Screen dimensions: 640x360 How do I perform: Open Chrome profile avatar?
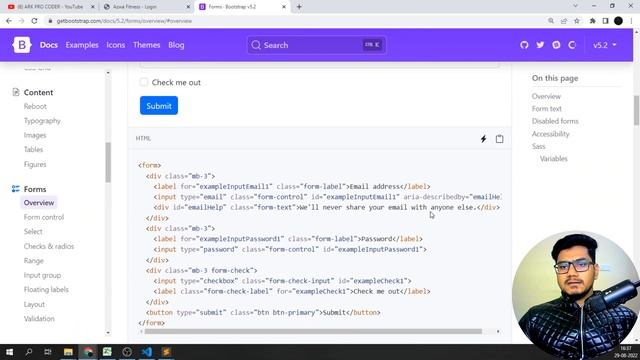click(x=618, y=21)
